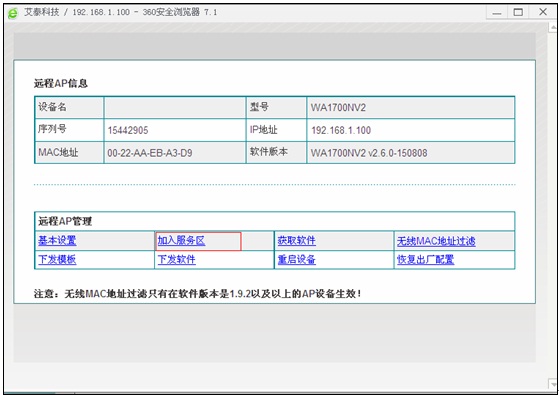Click the 远程AP管理 heading
Image resolution: width=559 pixels, height=395 pixels.
coord(65,221)
